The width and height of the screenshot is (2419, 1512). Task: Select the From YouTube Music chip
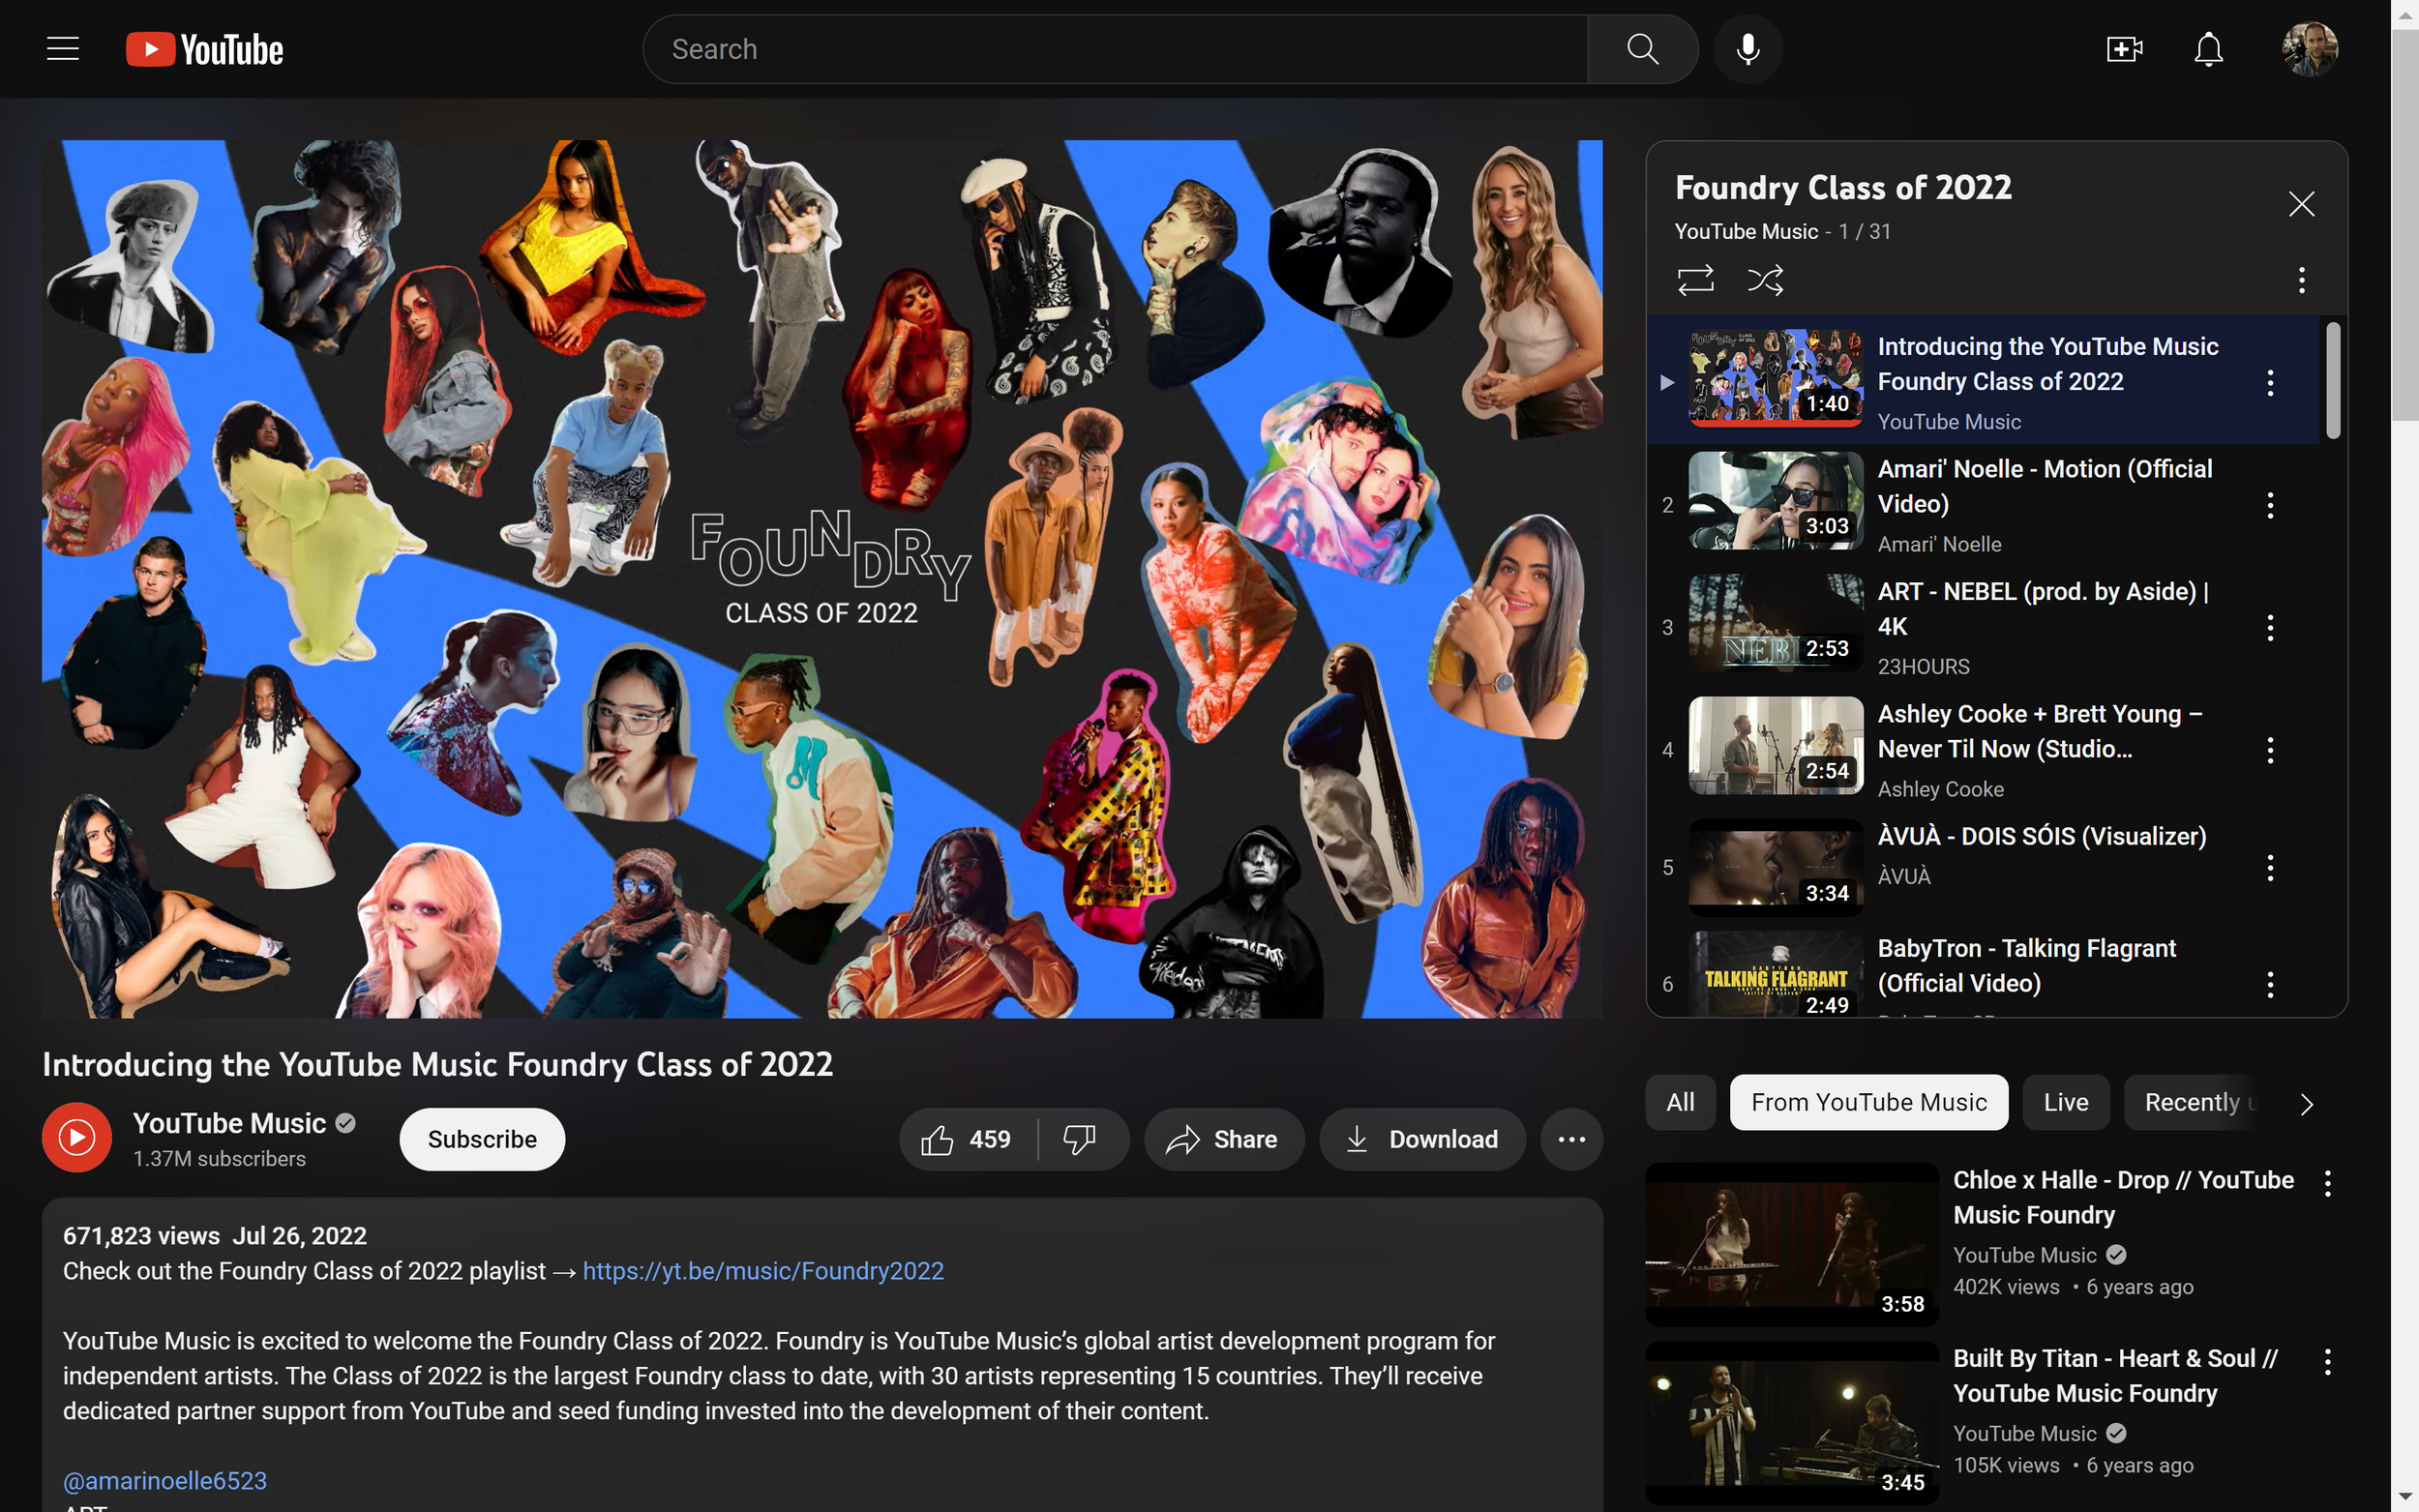point(1868,1102)
